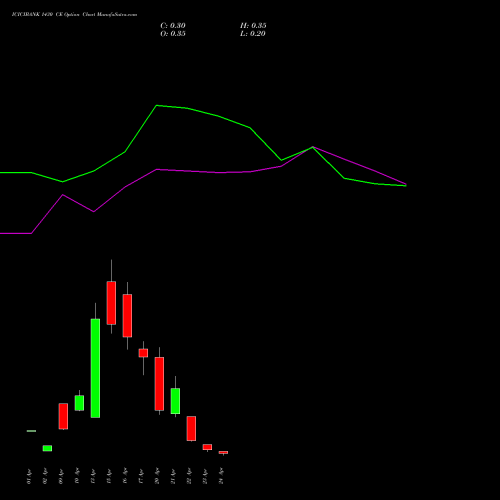Select the green candlestick above 21 Apr
500x500 pixels.
175,401
